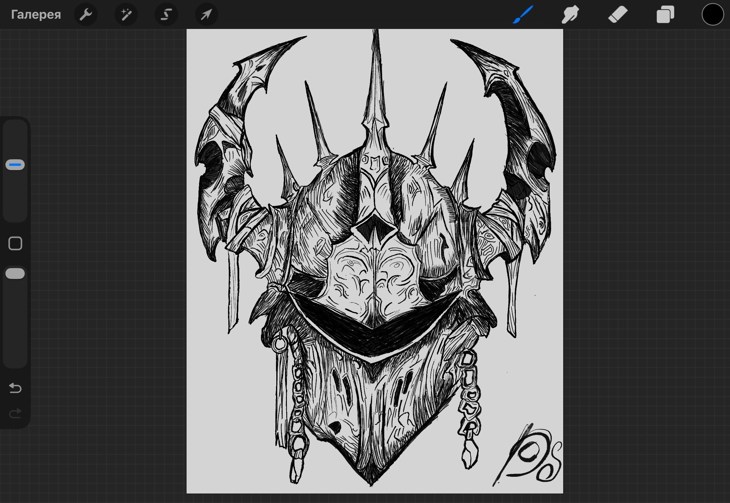Activate the Transform arrow tool
Viewport: 730px width, 503px height.
click(x=206, y=14)
